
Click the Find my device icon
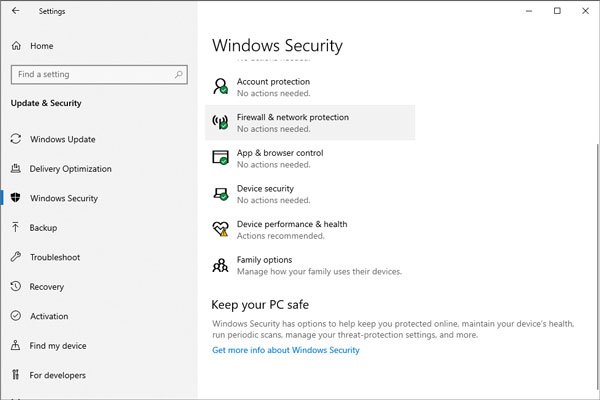point(15,345)
